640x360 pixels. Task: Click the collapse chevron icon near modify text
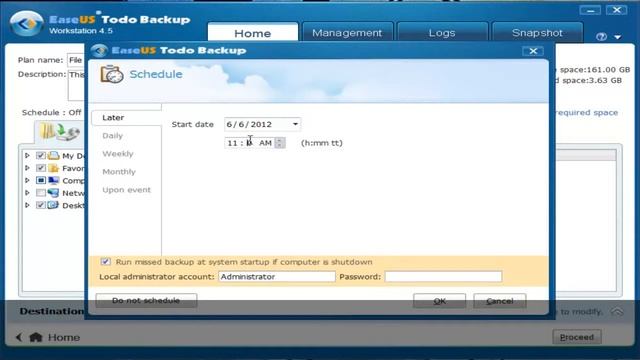click(x=617, y=312)
